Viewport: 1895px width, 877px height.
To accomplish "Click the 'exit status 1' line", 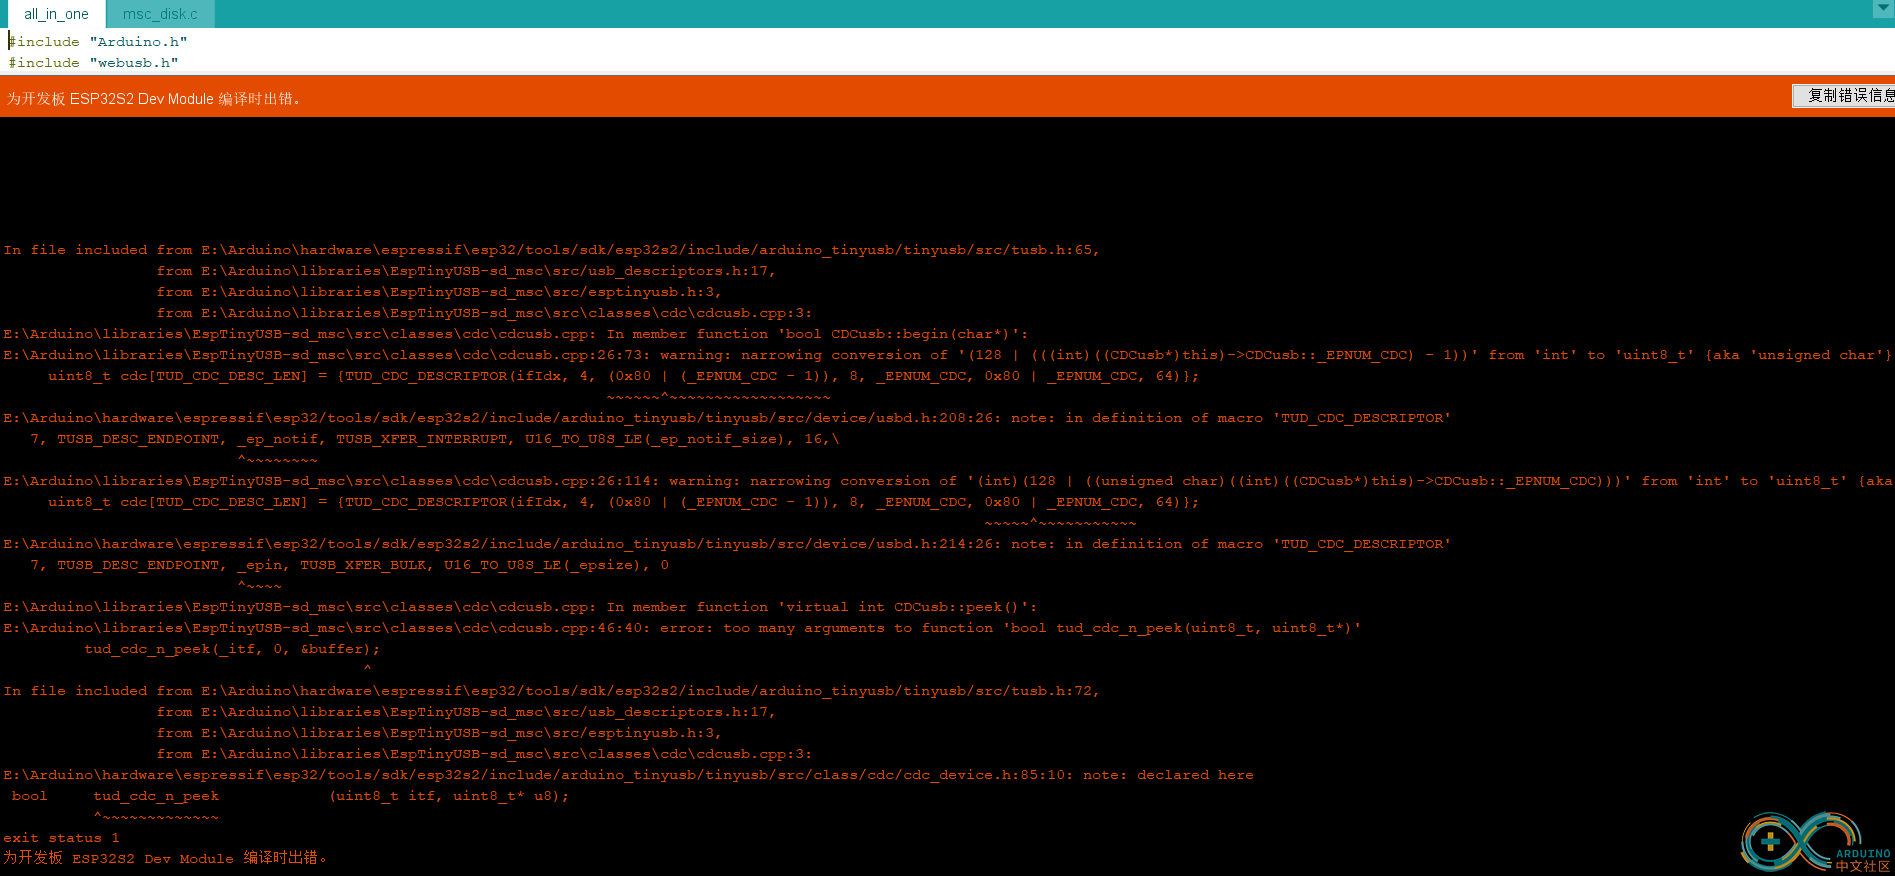I will pyautogui.click(x=61, y=838).
